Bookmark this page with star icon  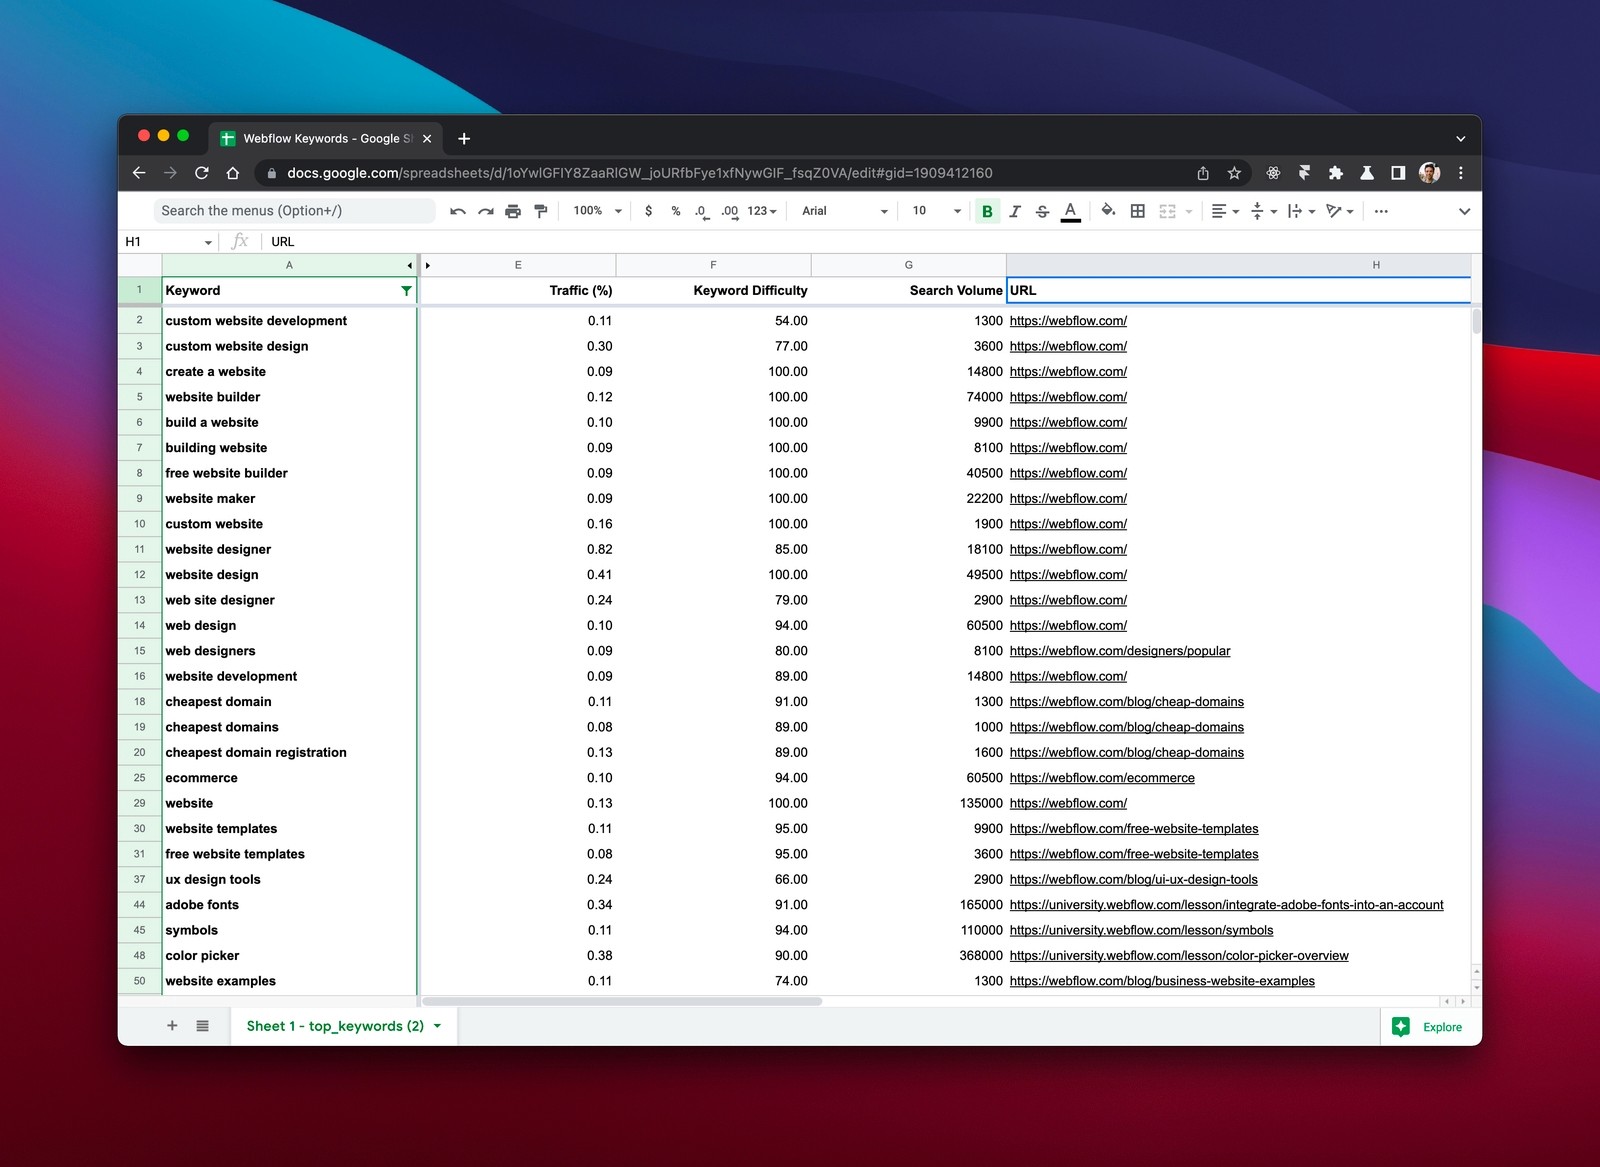coord(1234,173)
